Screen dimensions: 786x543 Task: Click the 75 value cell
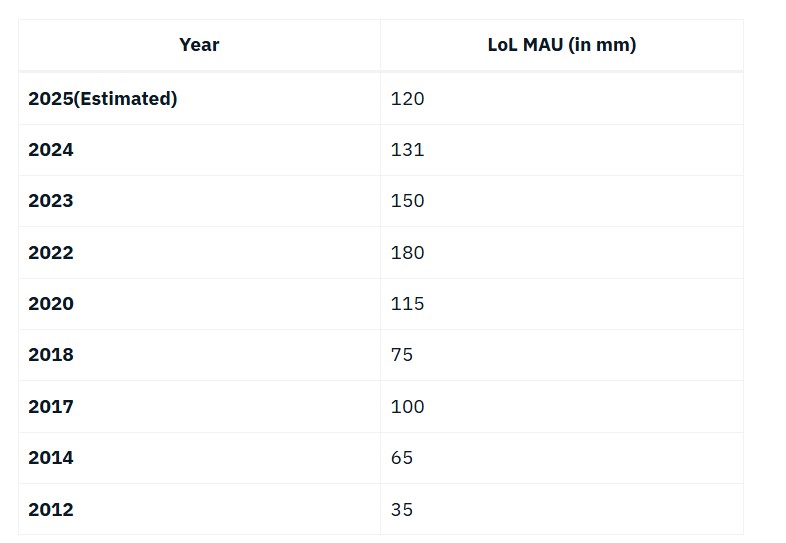point(562,355)
